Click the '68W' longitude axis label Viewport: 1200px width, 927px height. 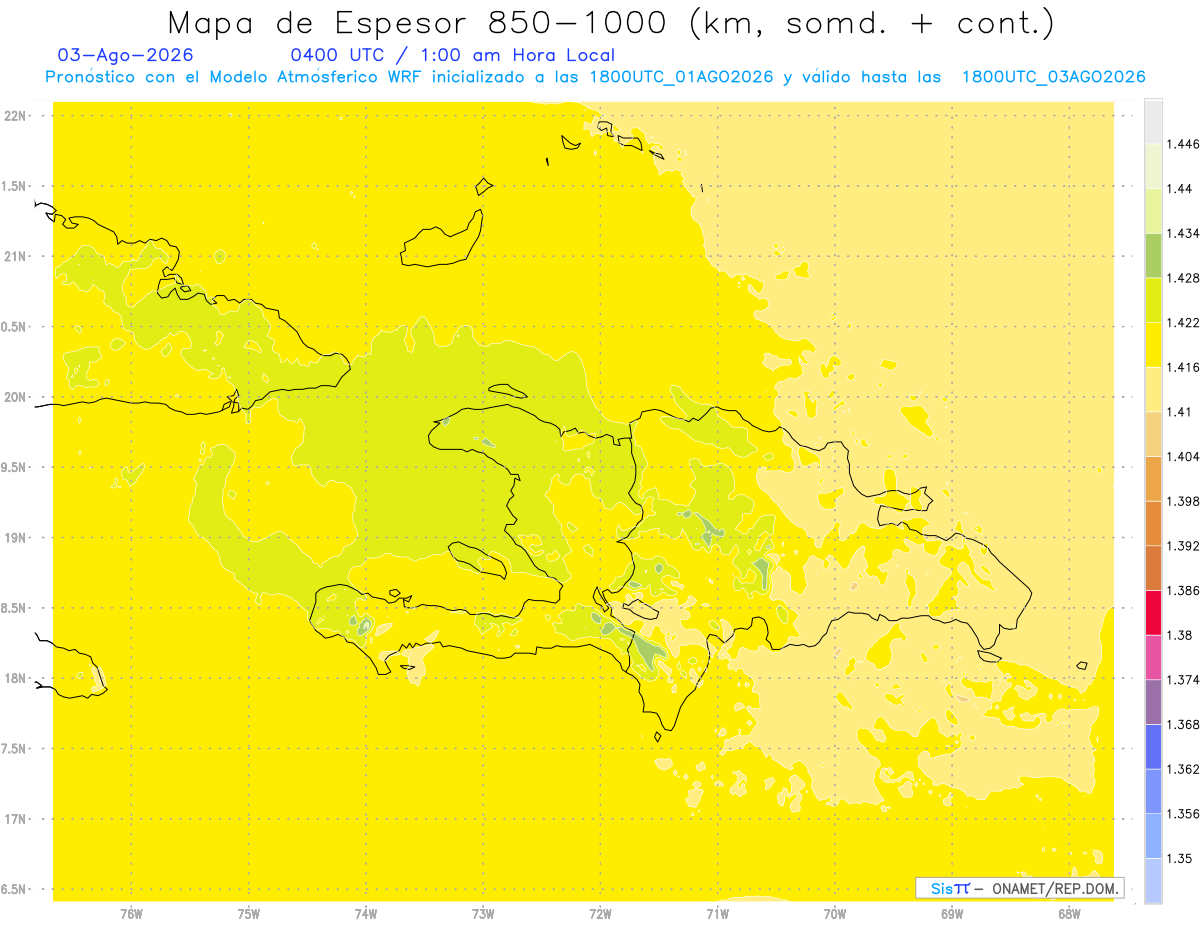click(1069, 914)
